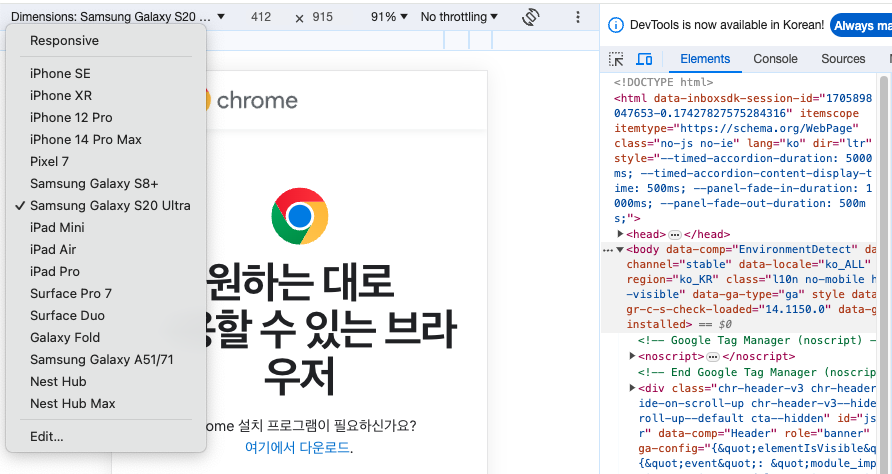Click the ellipsis inside the noscript tag
Screen dimensions: 892x474
[713, 357]
